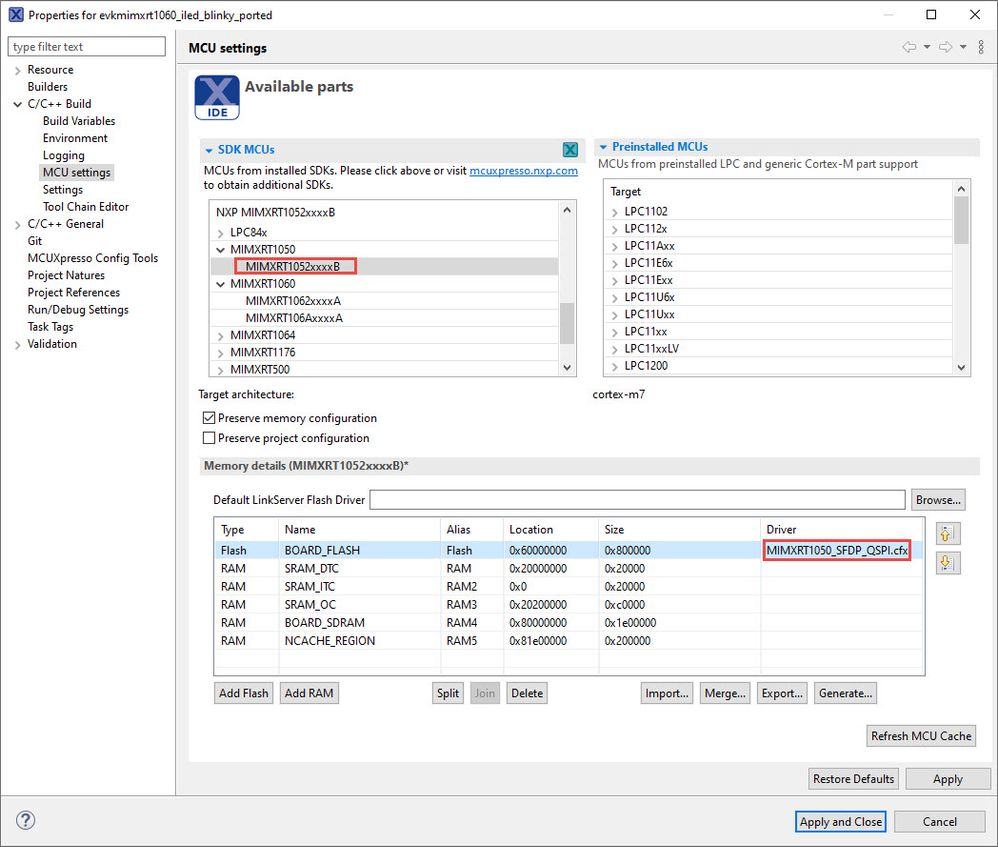Viewport: 998px width, 847px height.
Task: Expand LPC1102 preinstalled target
Action: coord(615,212)
